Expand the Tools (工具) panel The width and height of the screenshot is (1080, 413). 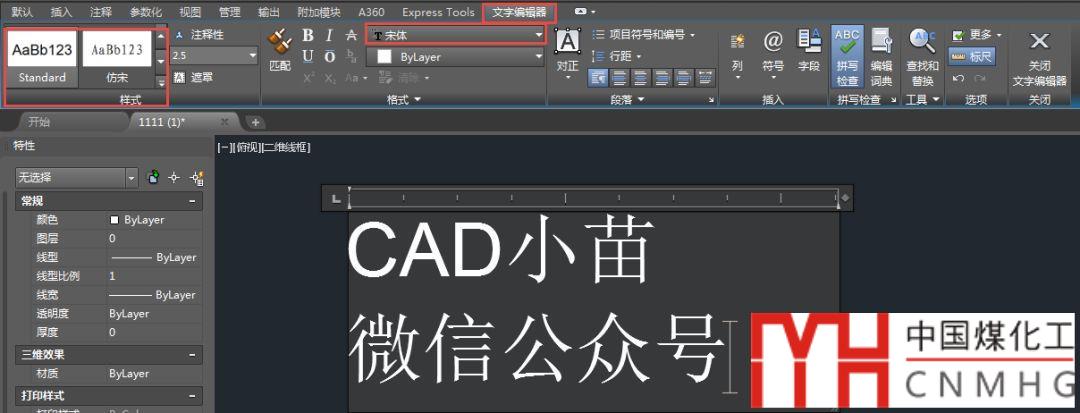coord(922,100)
